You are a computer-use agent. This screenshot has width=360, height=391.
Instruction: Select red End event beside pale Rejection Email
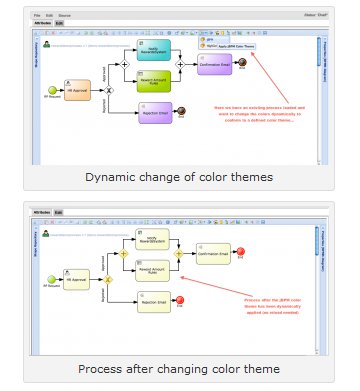(180, 300)
